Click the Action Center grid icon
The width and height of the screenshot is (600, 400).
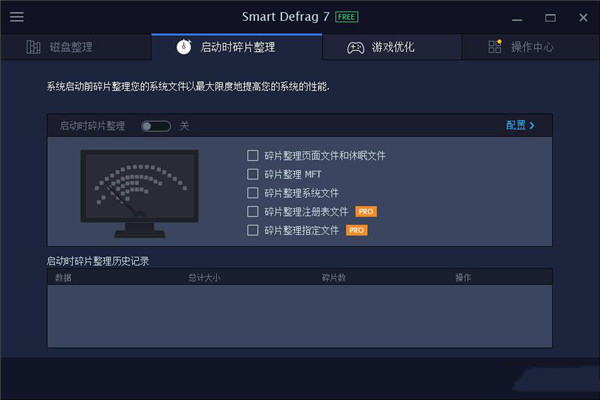coord(494,47)
